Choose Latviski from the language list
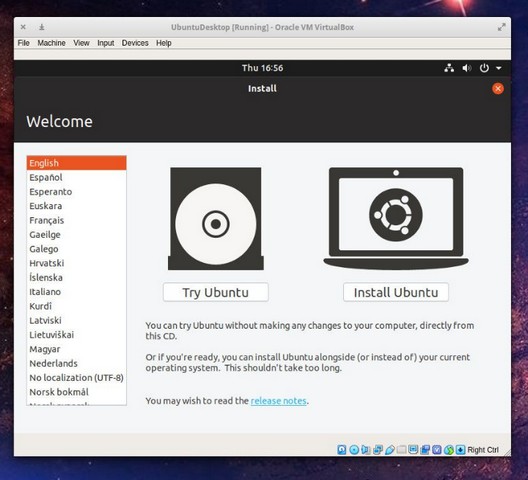528x480 pixels. [76, 320]
